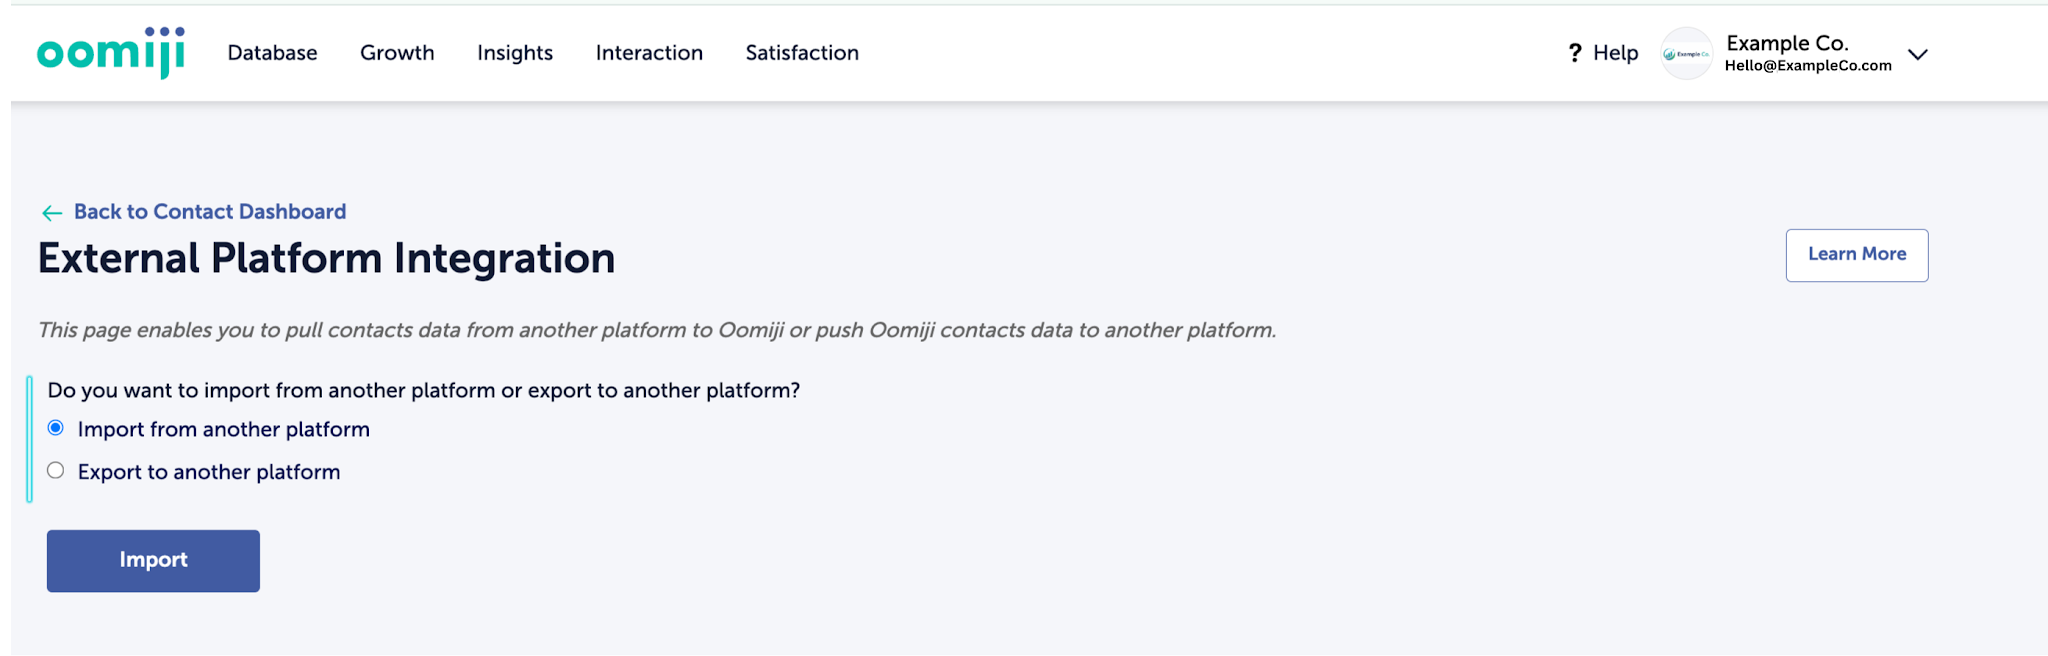Select the Import from another platform radio

tap(56, 428)
